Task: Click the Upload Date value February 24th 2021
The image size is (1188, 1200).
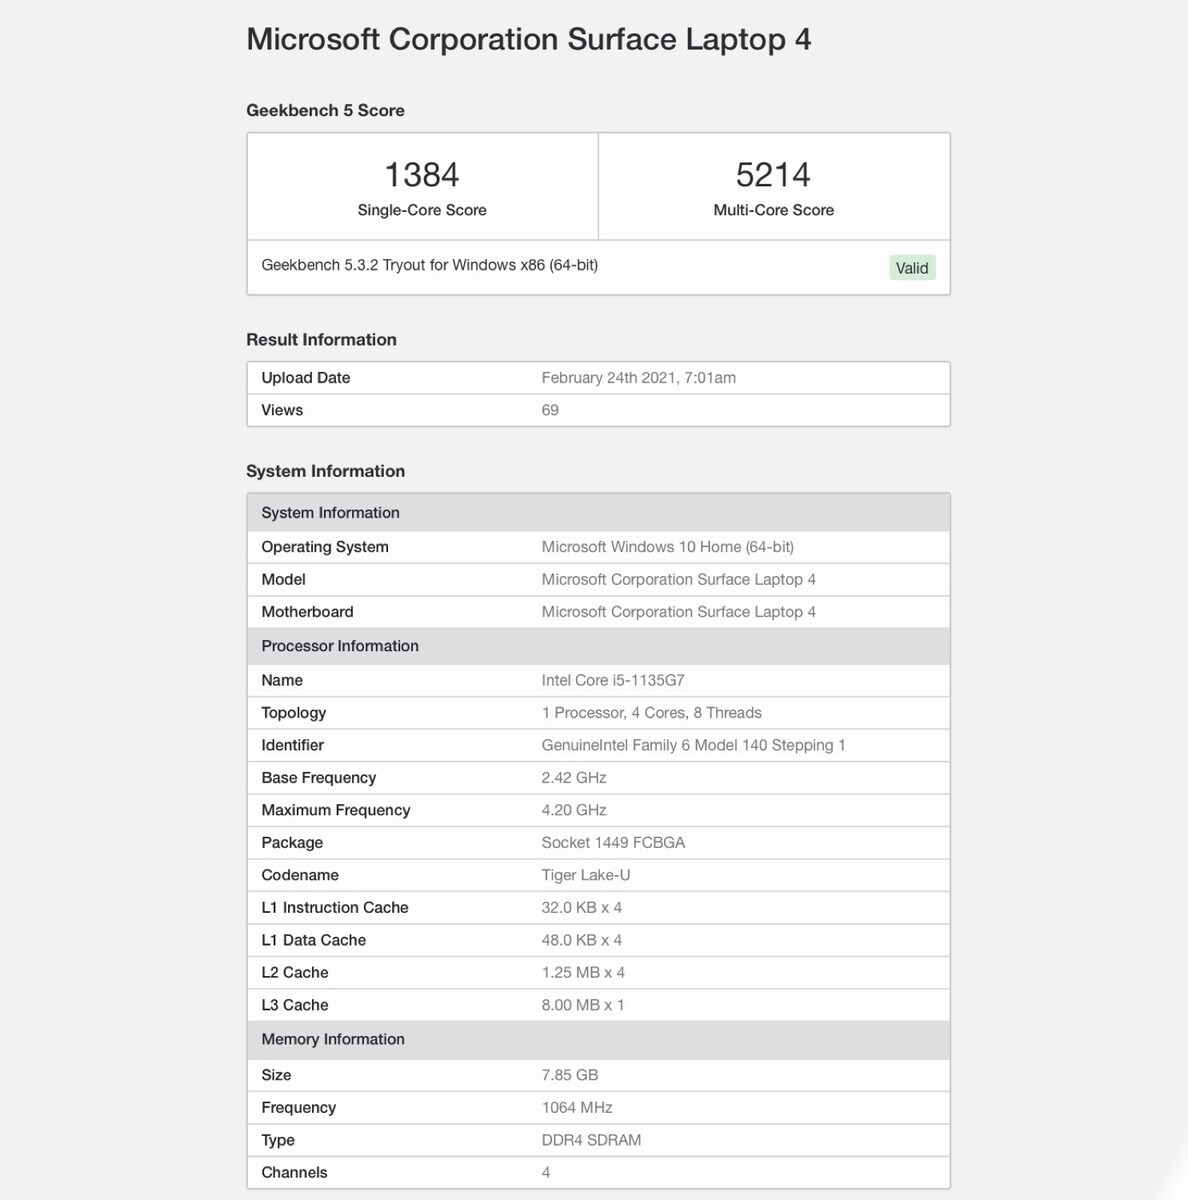Action: pyautogui.click(x=638, y=378)
